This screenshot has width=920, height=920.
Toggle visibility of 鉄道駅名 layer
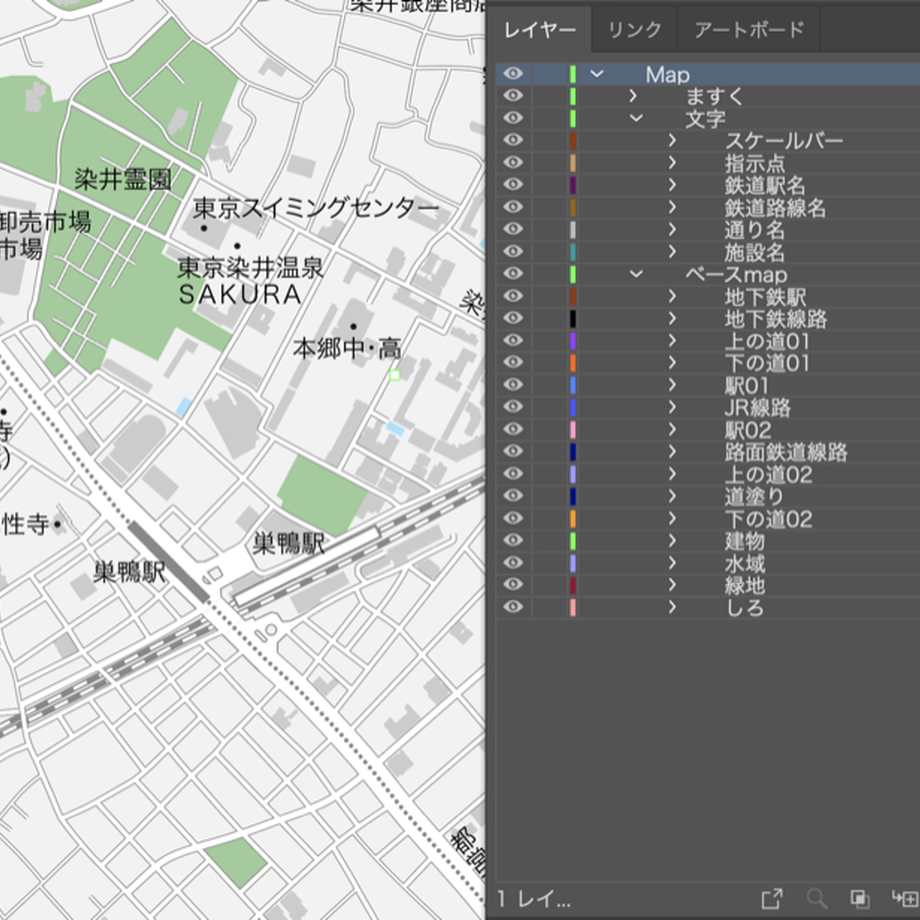(x=513, y=185)
